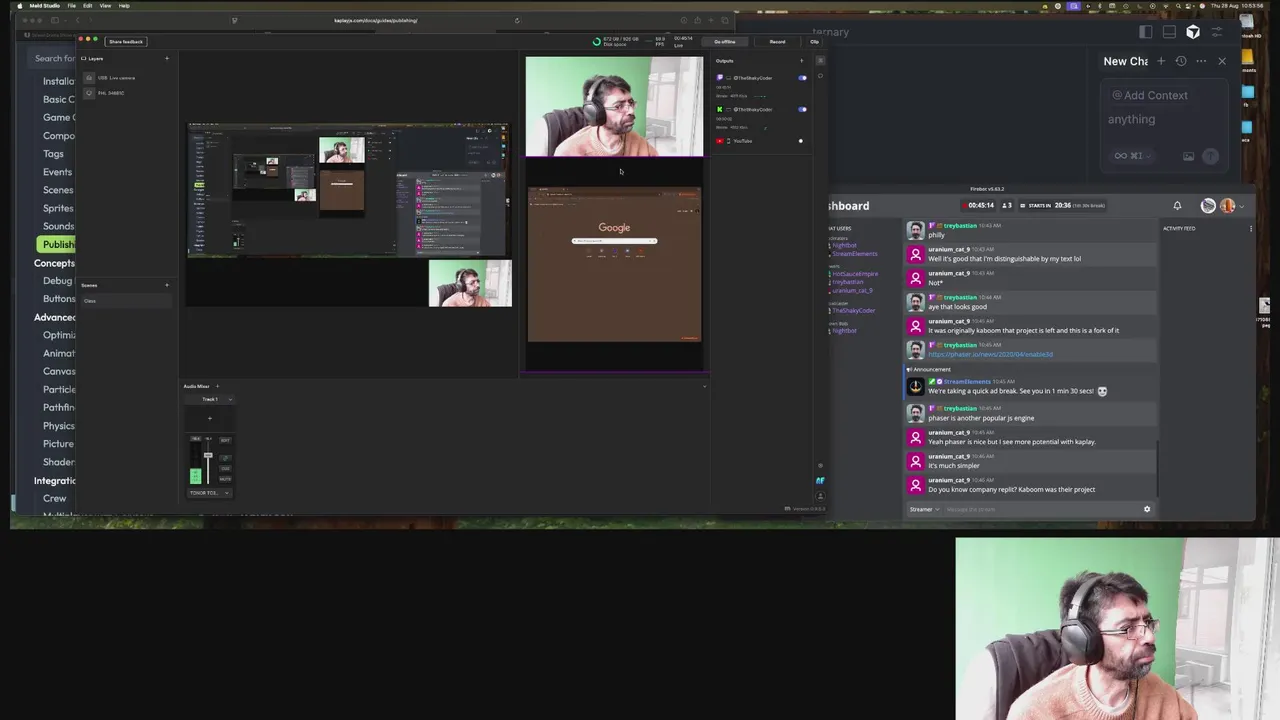Toggle second @TheShakyCoder output stream
The height and width of the screenshot is (720, 1280).
click(802, 109)
